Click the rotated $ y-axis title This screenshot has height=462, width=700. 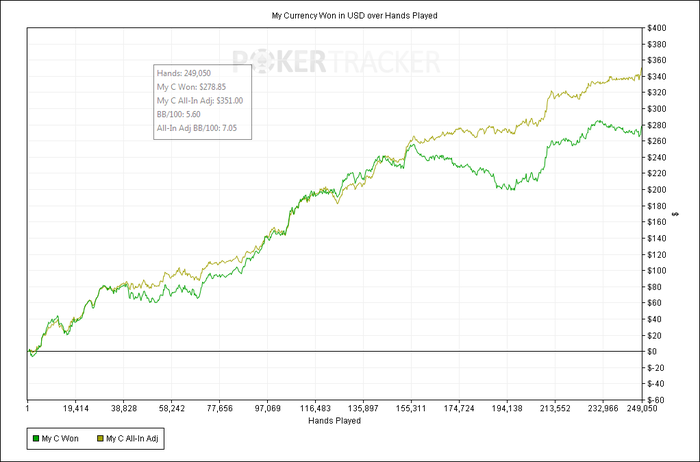pos(677,214)
